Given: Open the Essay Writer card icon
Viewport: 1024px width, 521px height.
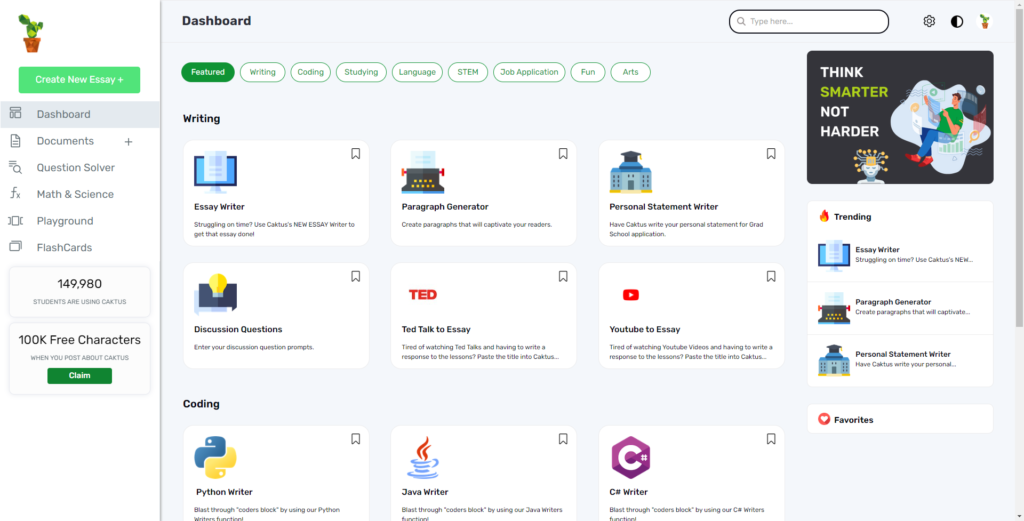Looking at the screenshot, I should (x=215, y=172).
